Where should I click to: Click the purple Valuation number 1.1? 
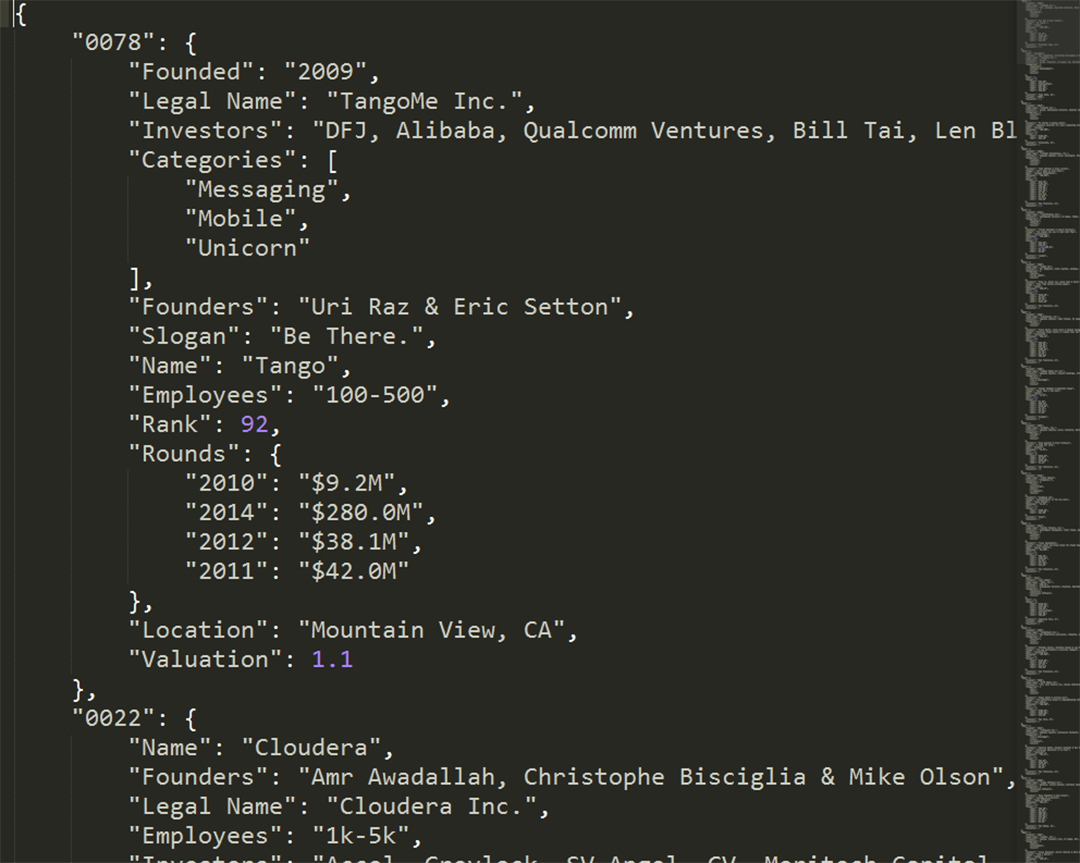332,659
